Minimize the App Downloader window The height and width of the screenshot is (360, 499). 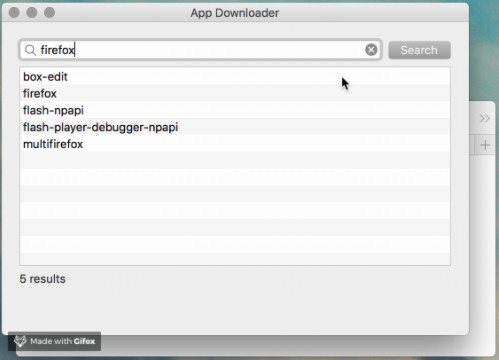pos(32,13)
